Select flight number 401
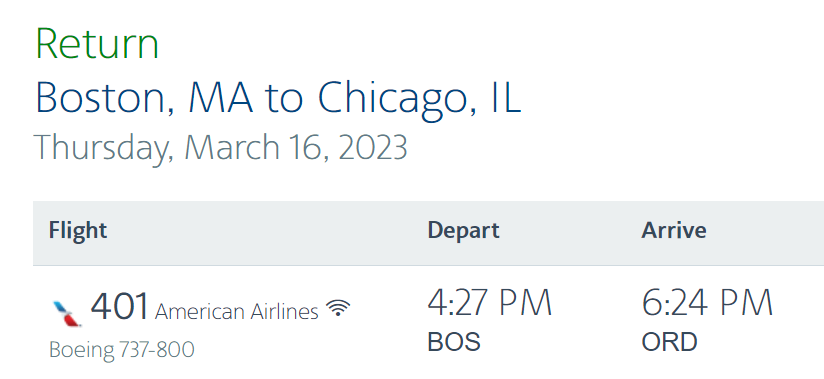 [x=120, y=306]
